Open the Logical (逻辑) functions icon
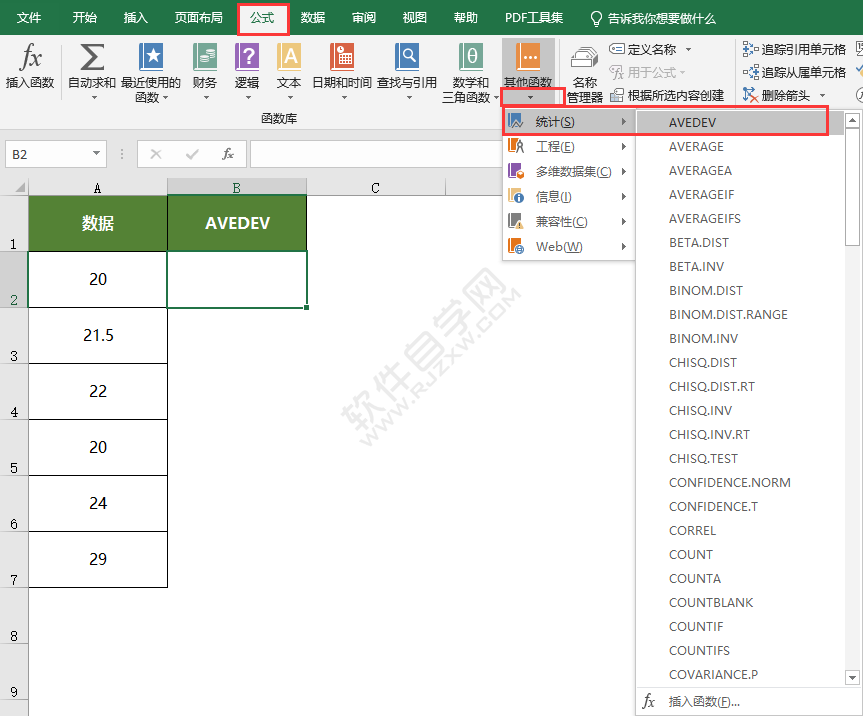The image size is (863, 716). [x=247, y=57]
